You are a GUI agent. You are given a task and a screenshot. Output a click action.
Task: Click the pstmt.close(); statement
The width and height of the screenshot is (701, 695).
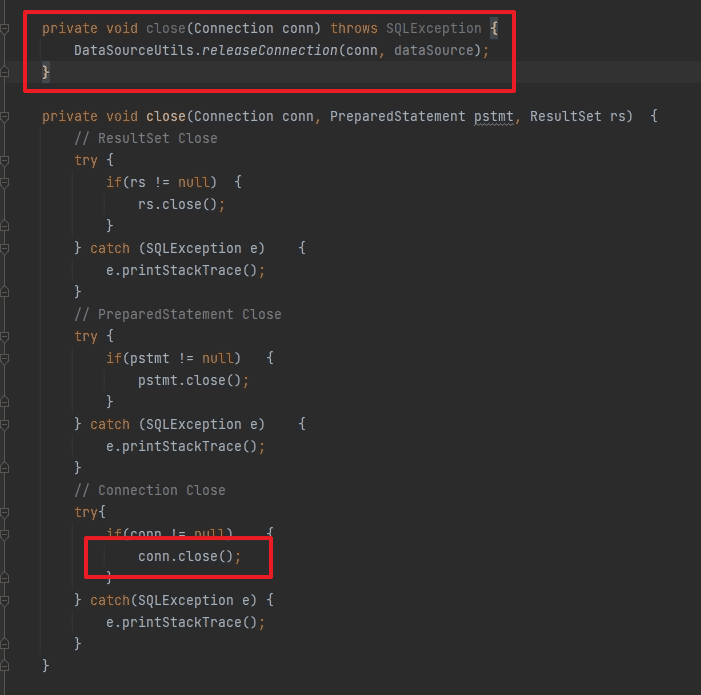click(193, 381)
